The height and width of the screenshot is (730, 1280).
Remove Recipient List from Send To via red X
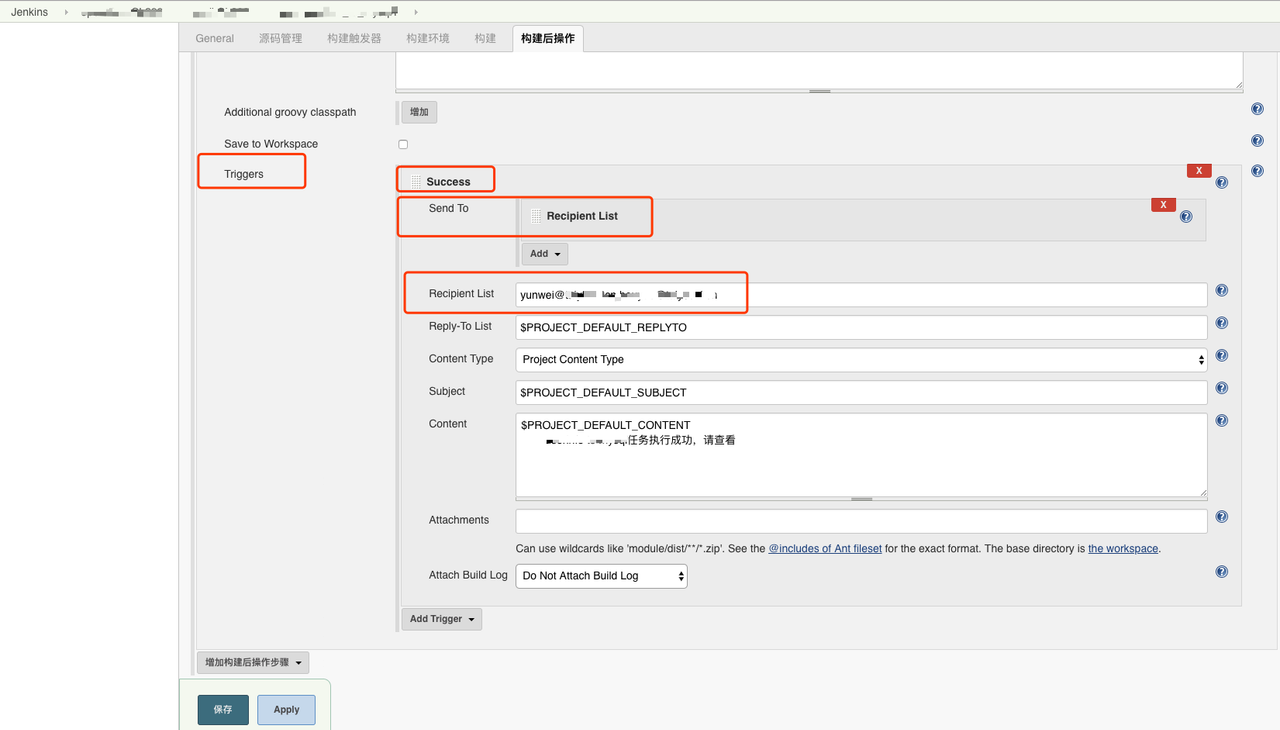1163,203
